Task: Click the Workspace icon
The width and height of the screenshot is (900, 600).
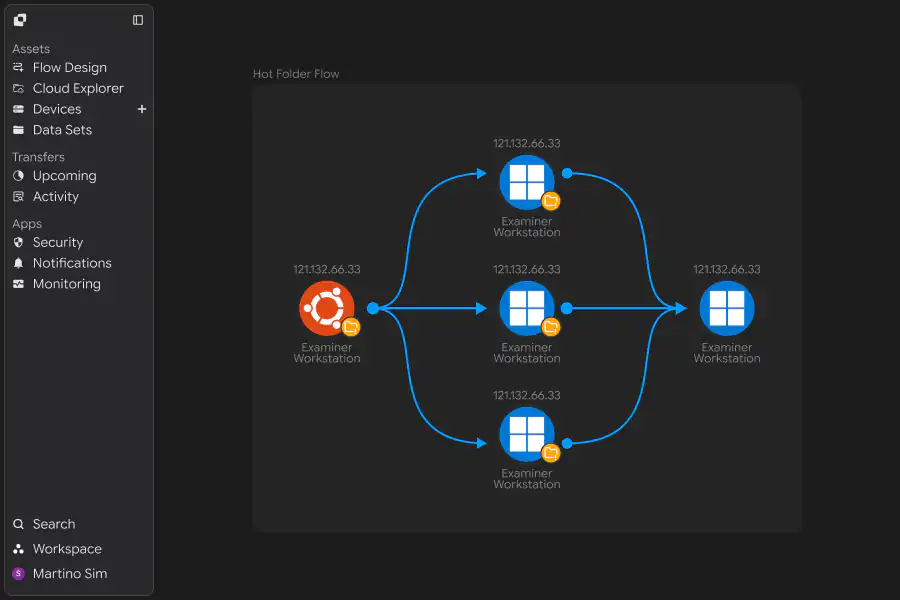Action: click(x=18, y=549)
